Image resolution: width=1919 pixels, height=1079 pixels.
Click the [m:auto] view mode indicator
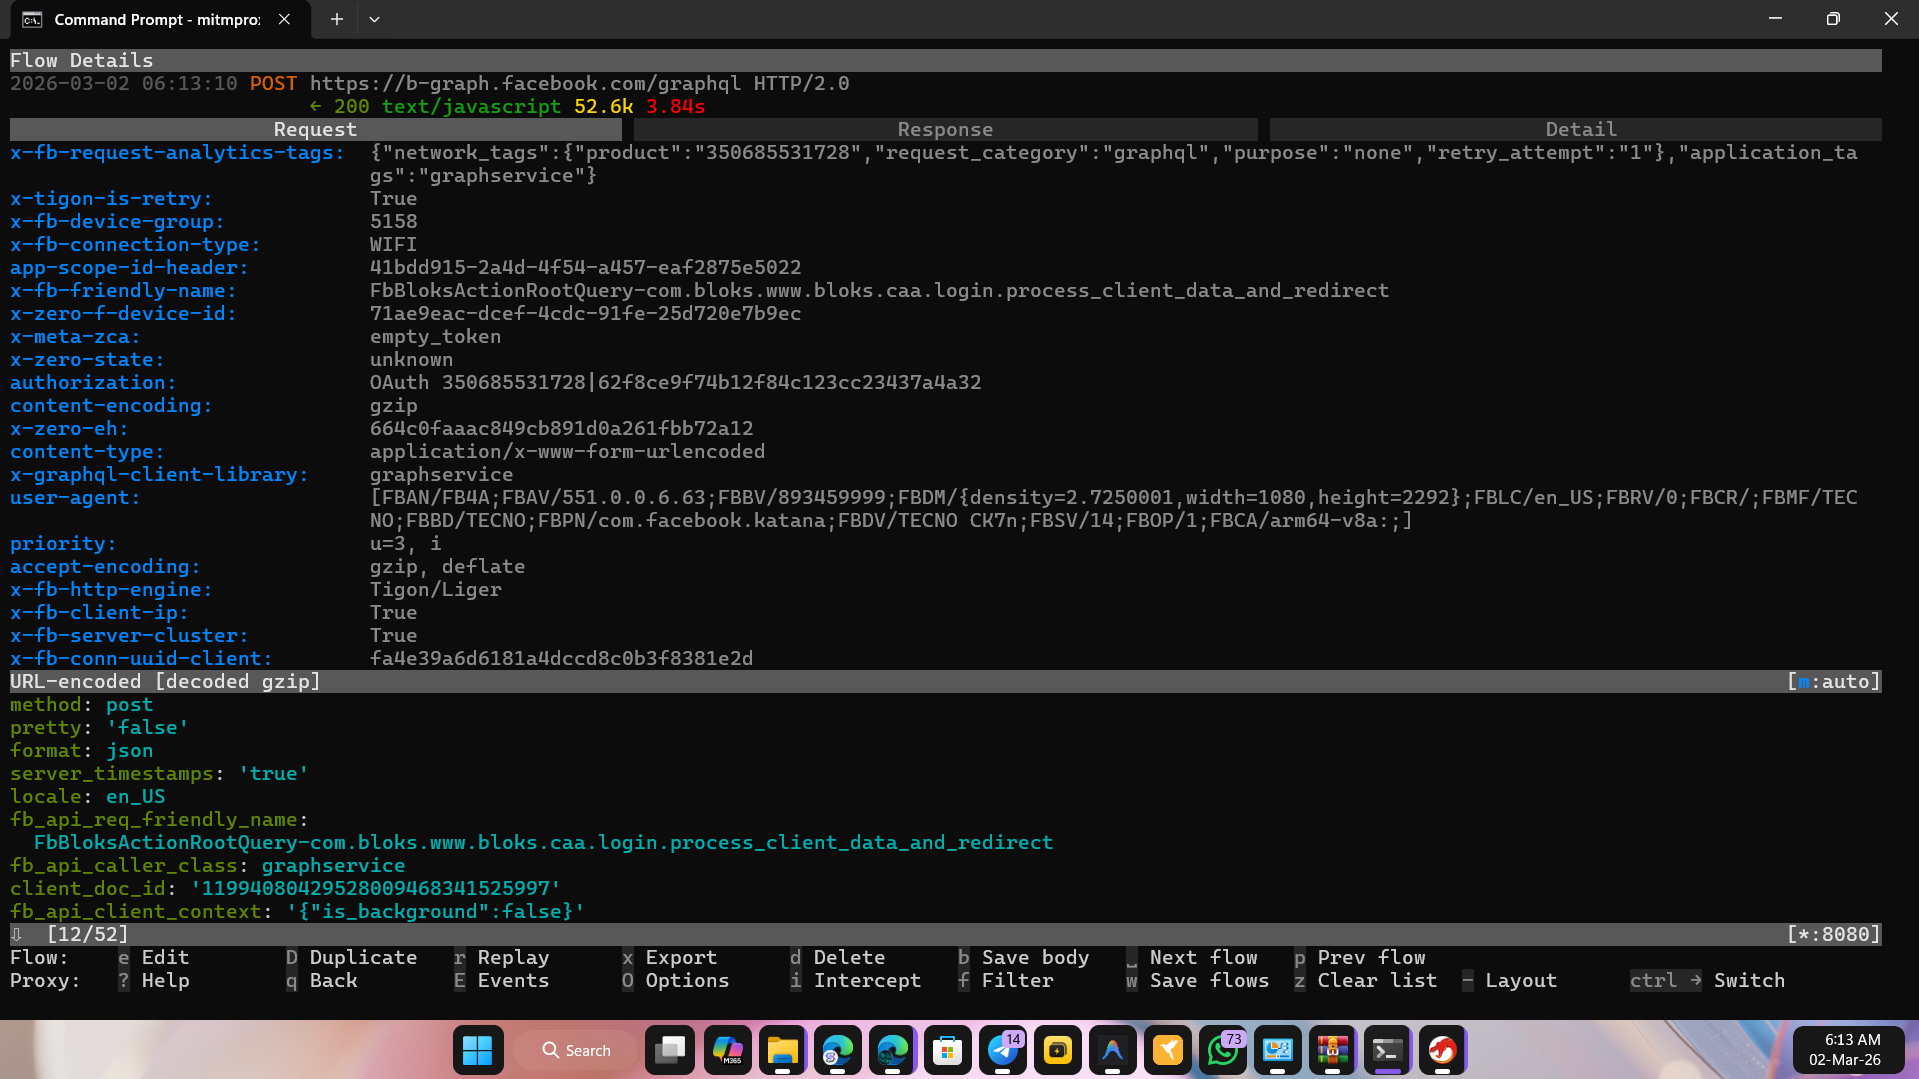coord(1833,681)
